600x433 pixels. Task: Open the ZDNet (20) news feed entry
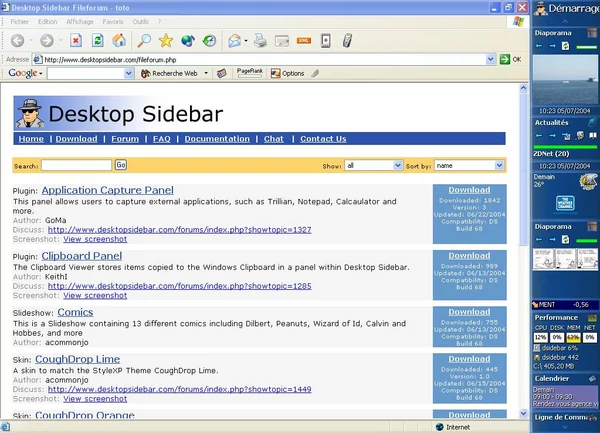[x=551, y=154]
